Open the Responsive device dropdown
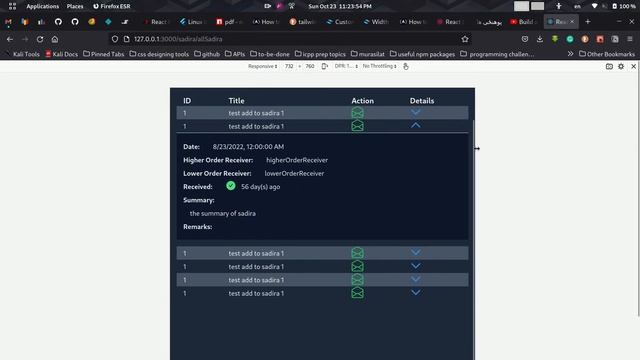The width and height of the screenshot is (640, 360). click(x=262, y=66)
